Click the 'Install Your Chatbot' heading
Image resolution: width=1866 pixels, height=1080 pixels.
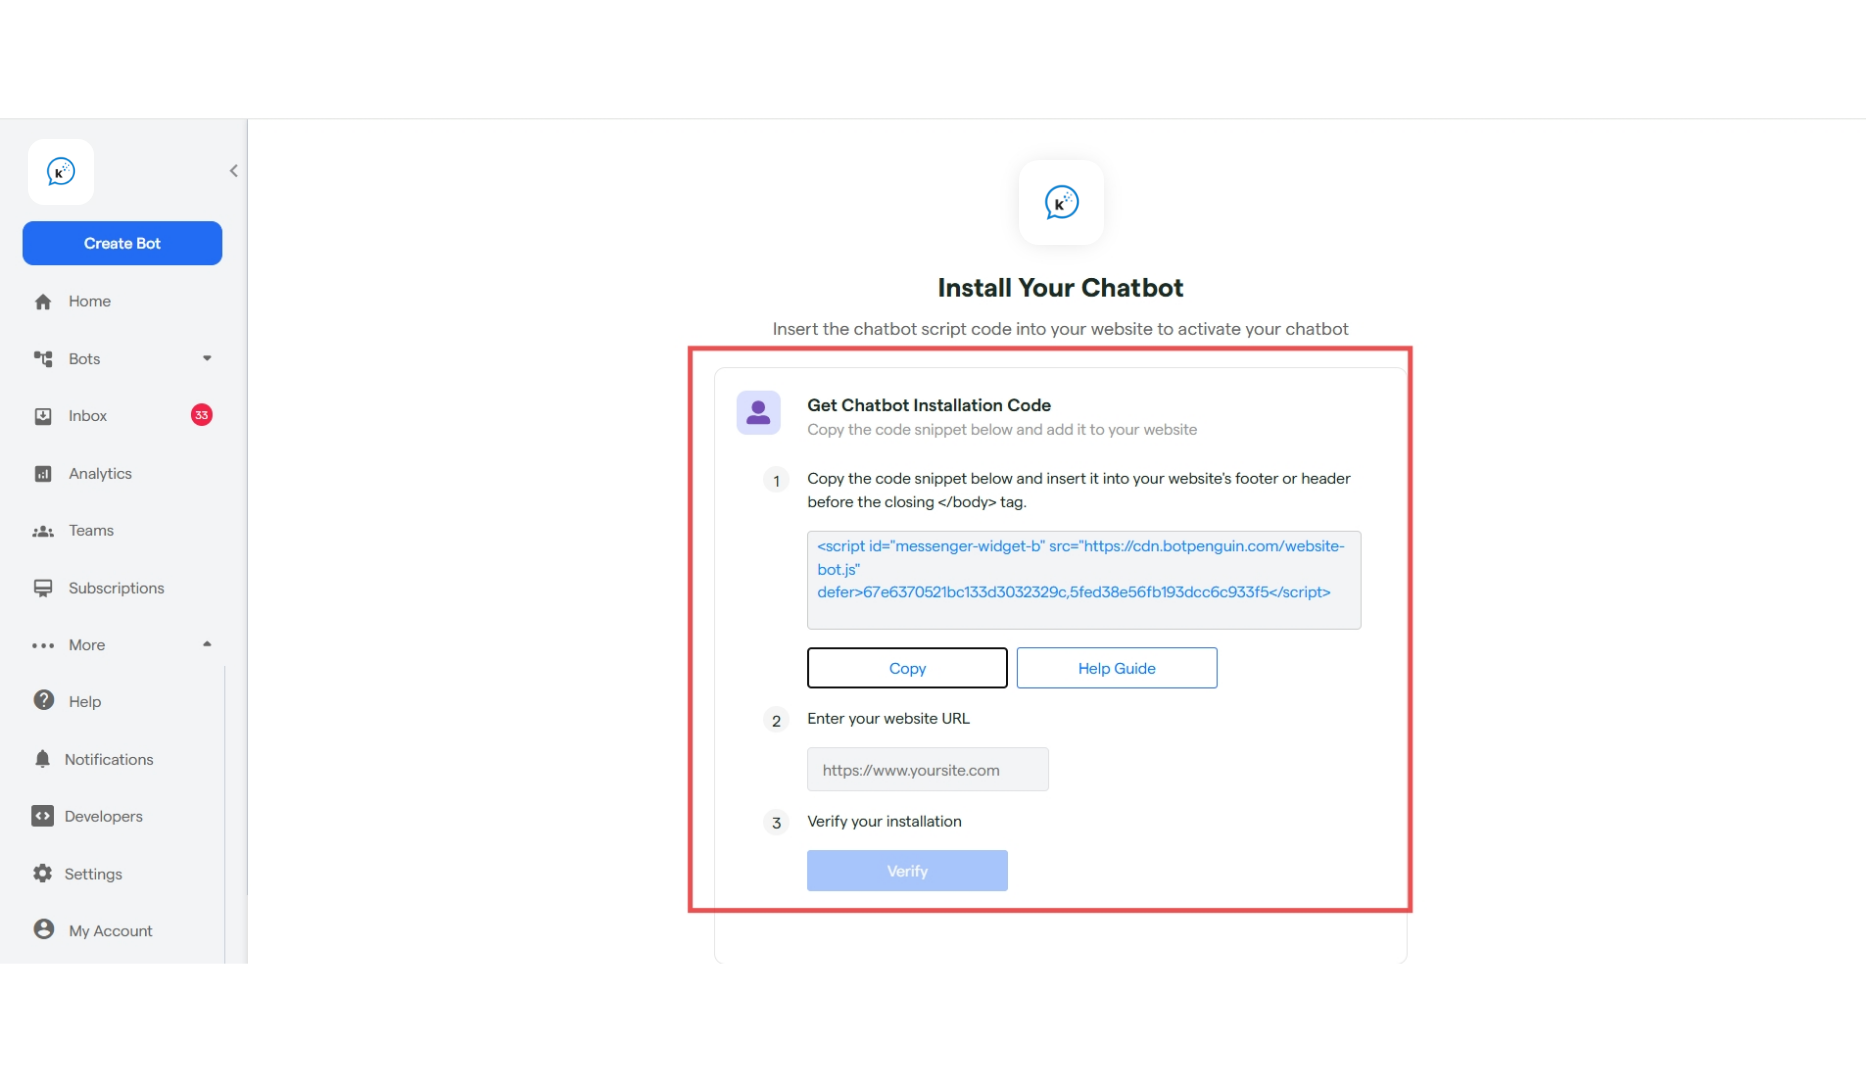point(1061,288)
